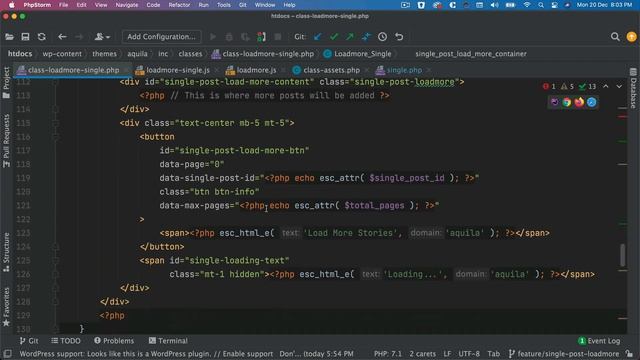Viewport: 640px width, 360px height.
Task: Open Favorites tool window
Action: [6, 307]
